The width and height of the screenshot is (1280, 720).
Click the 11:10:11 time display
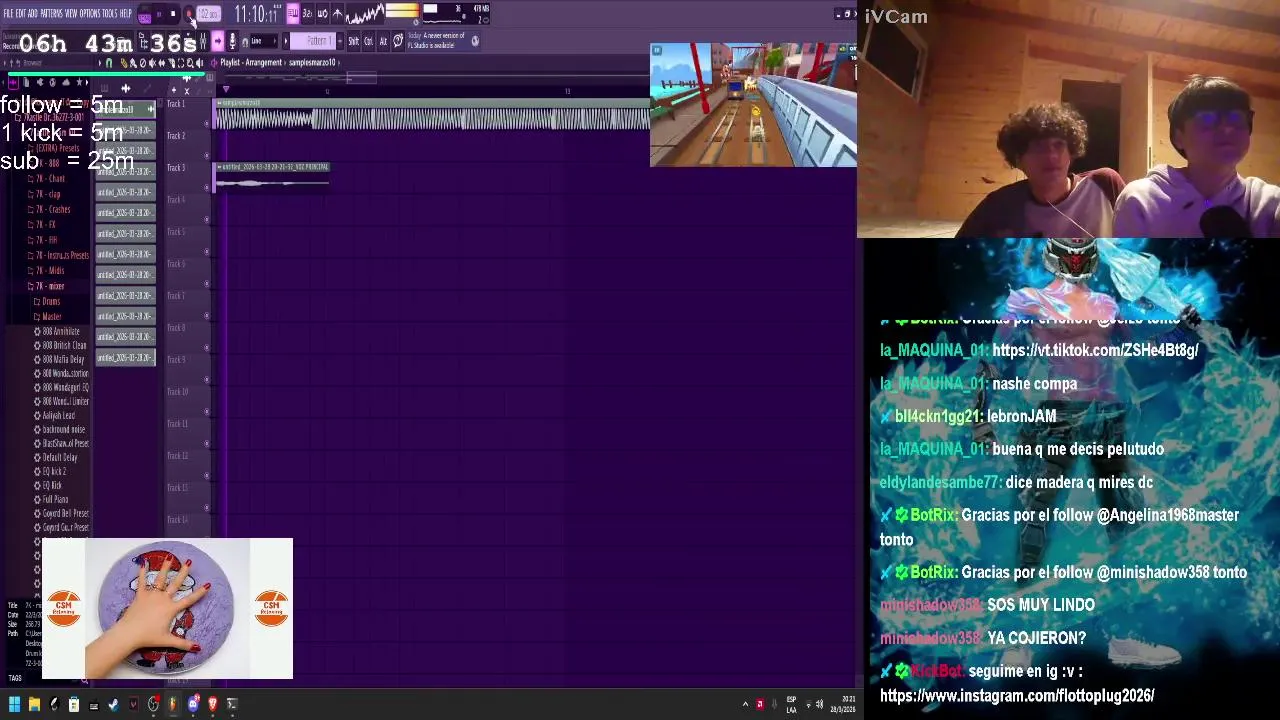point(258,14)
